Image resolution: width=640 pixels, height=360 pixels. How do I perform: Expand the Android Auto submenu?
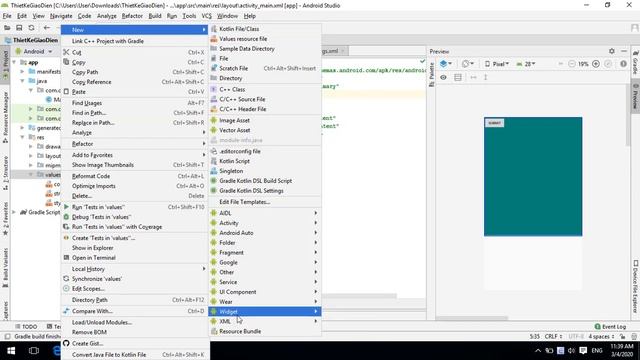pyautogui.click(x=264, y=233)
